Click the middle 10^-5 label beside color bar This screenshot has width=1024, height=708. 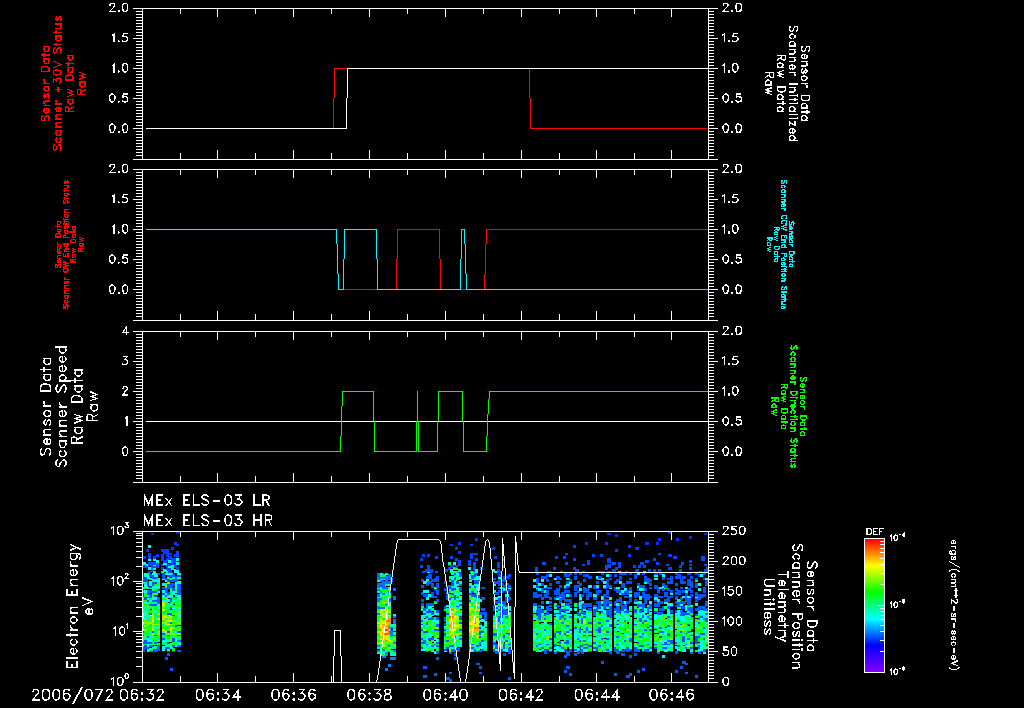(x=898, y=605)
